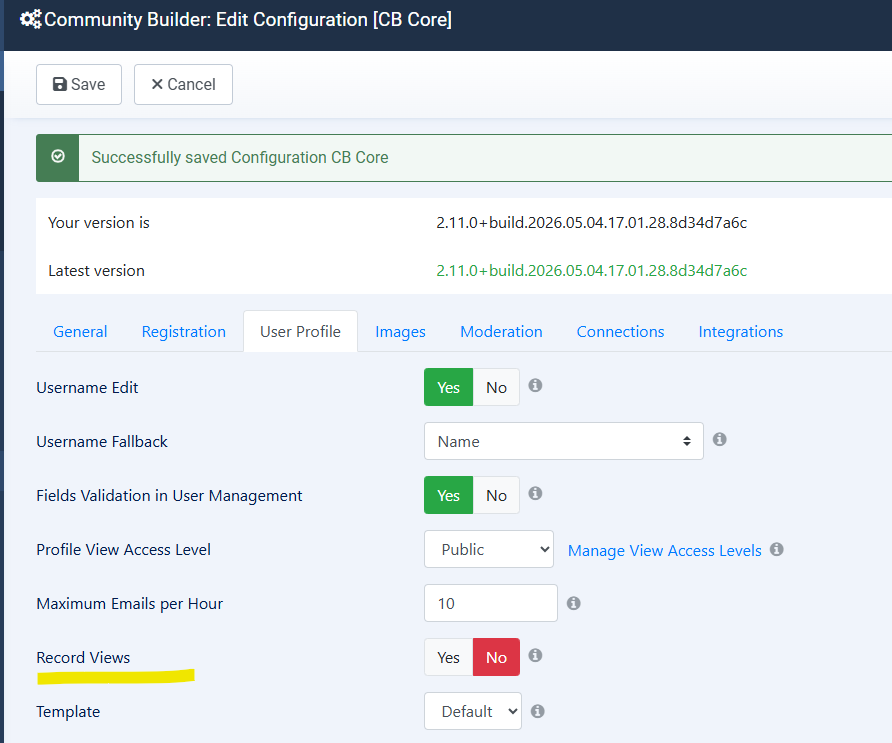The width and height of the screenshot is (892, 743).
Task: Open the Images tab
Action: pos(400,332)
